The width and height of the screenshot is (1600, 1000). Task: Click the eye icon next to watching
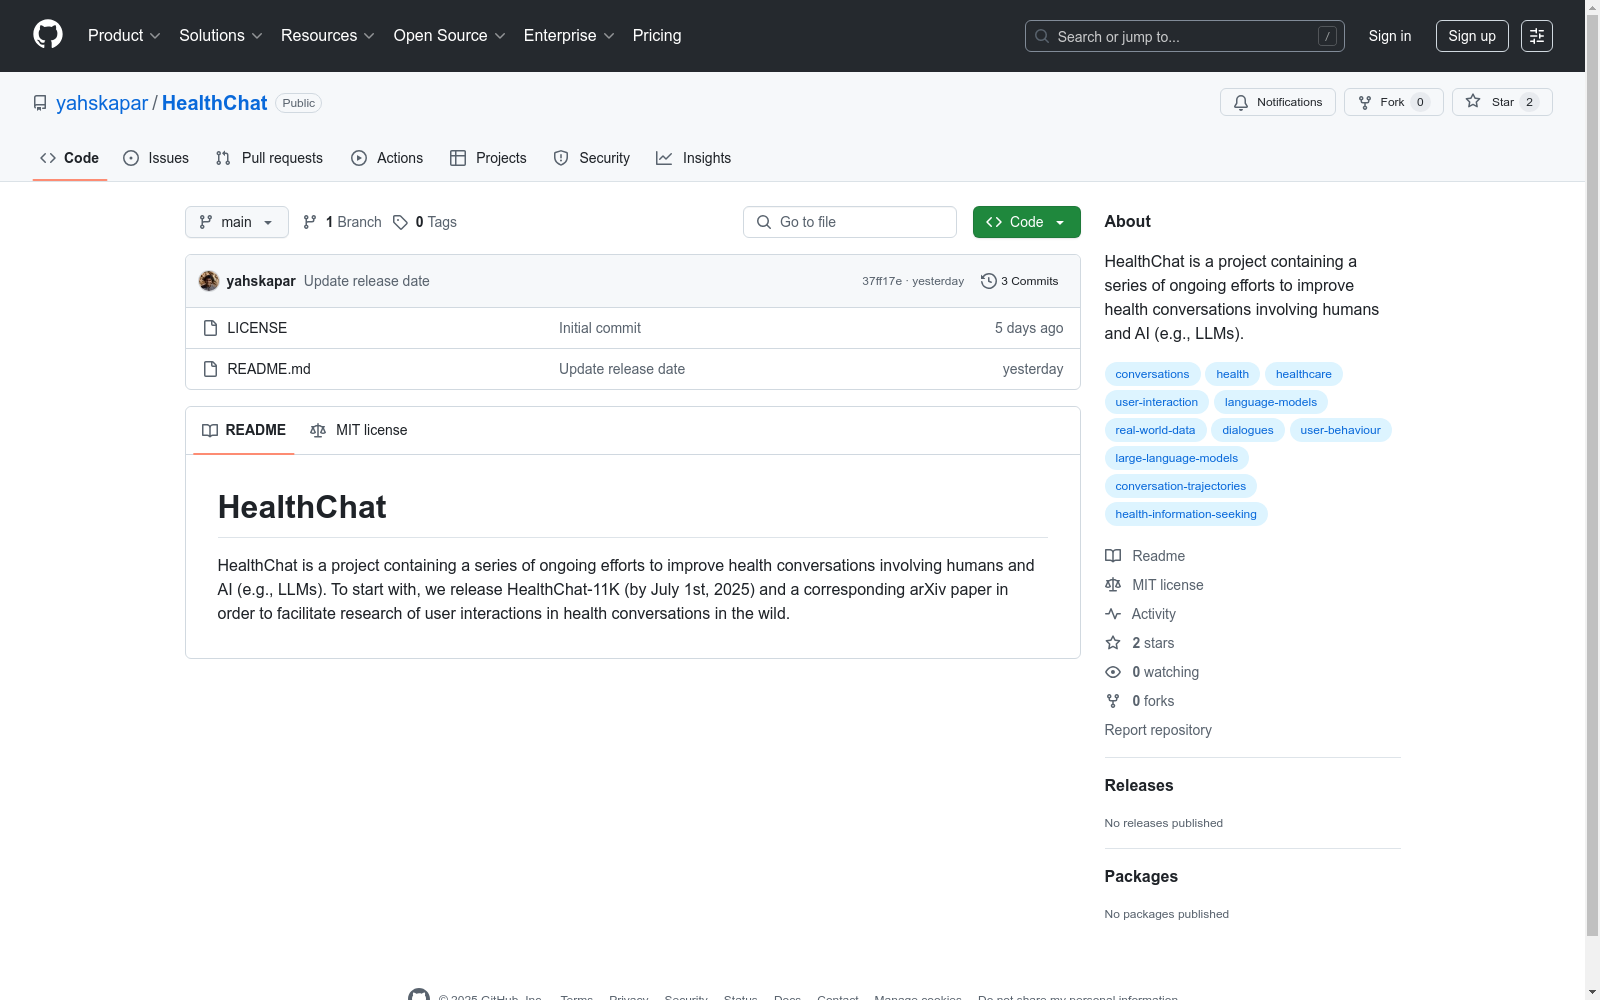click(1113, 672)
